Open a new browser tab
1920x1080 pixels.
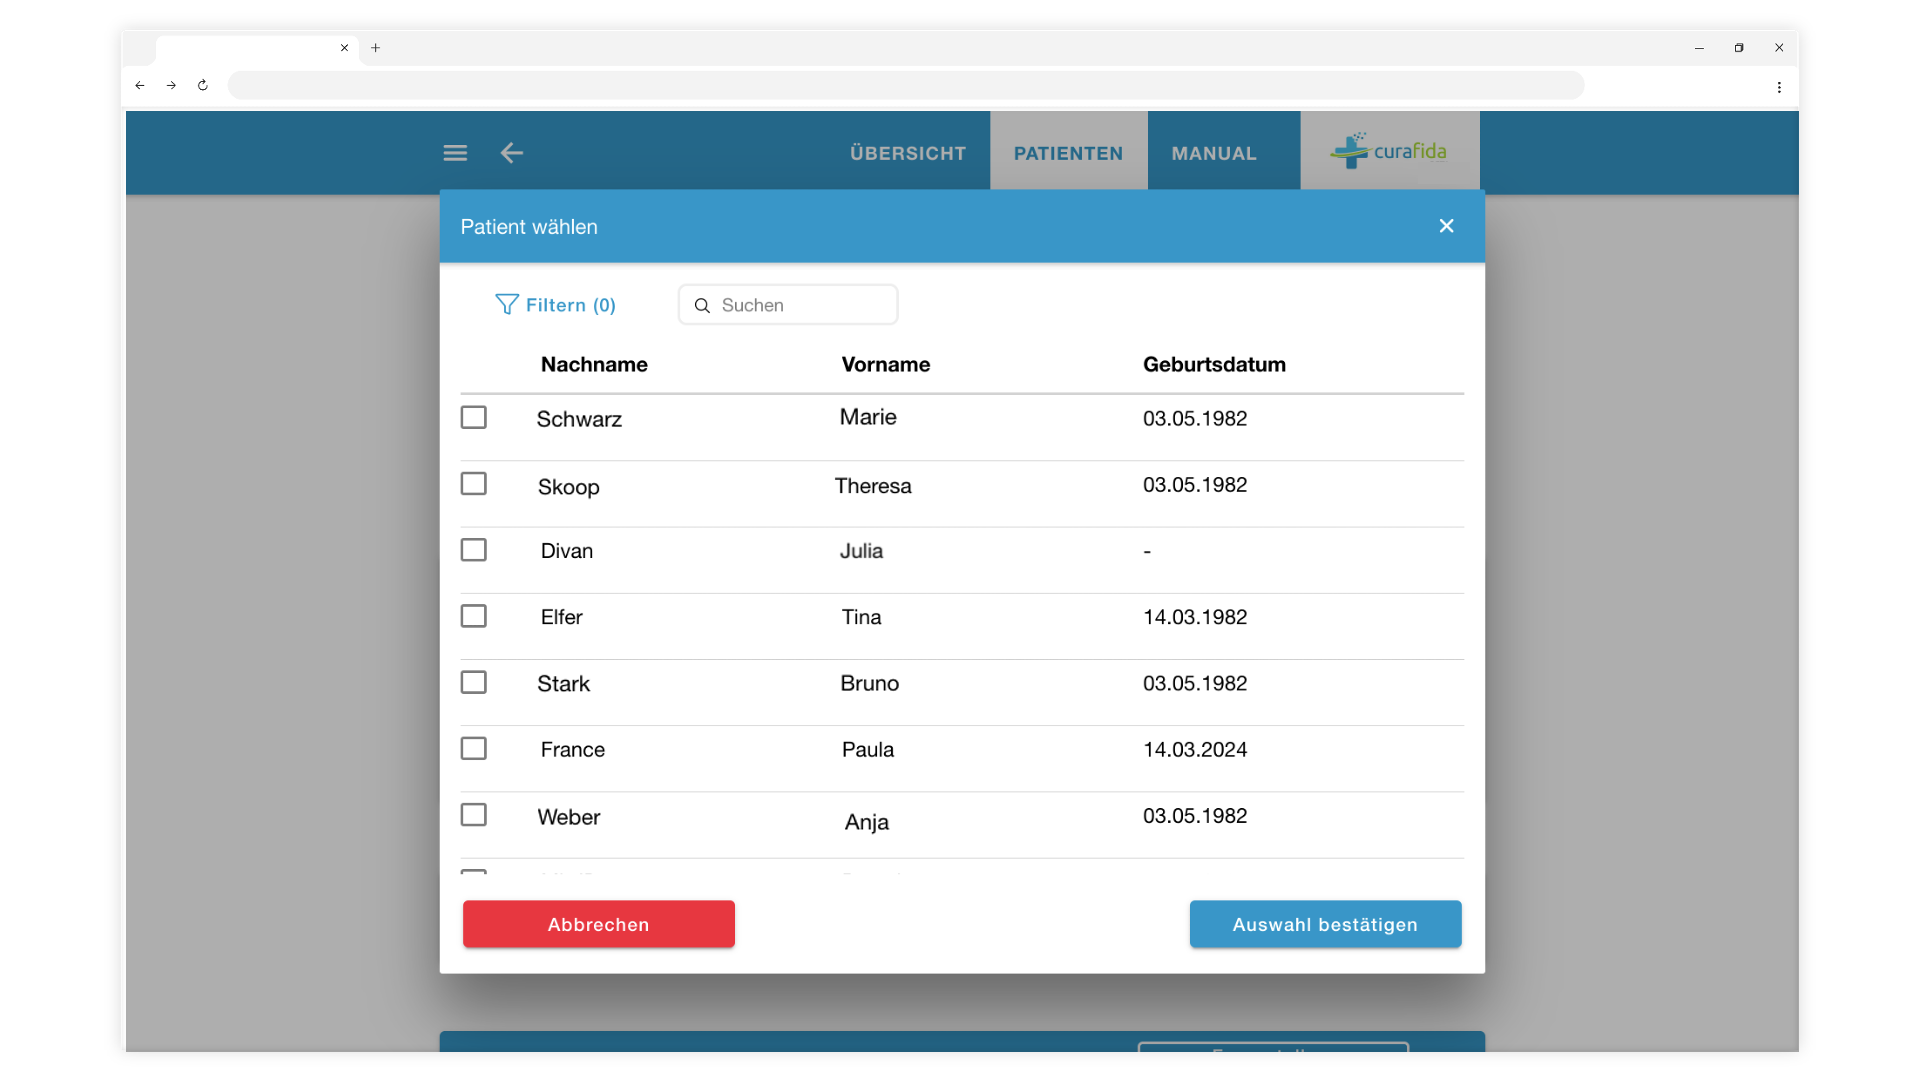[x=376, y=47]
